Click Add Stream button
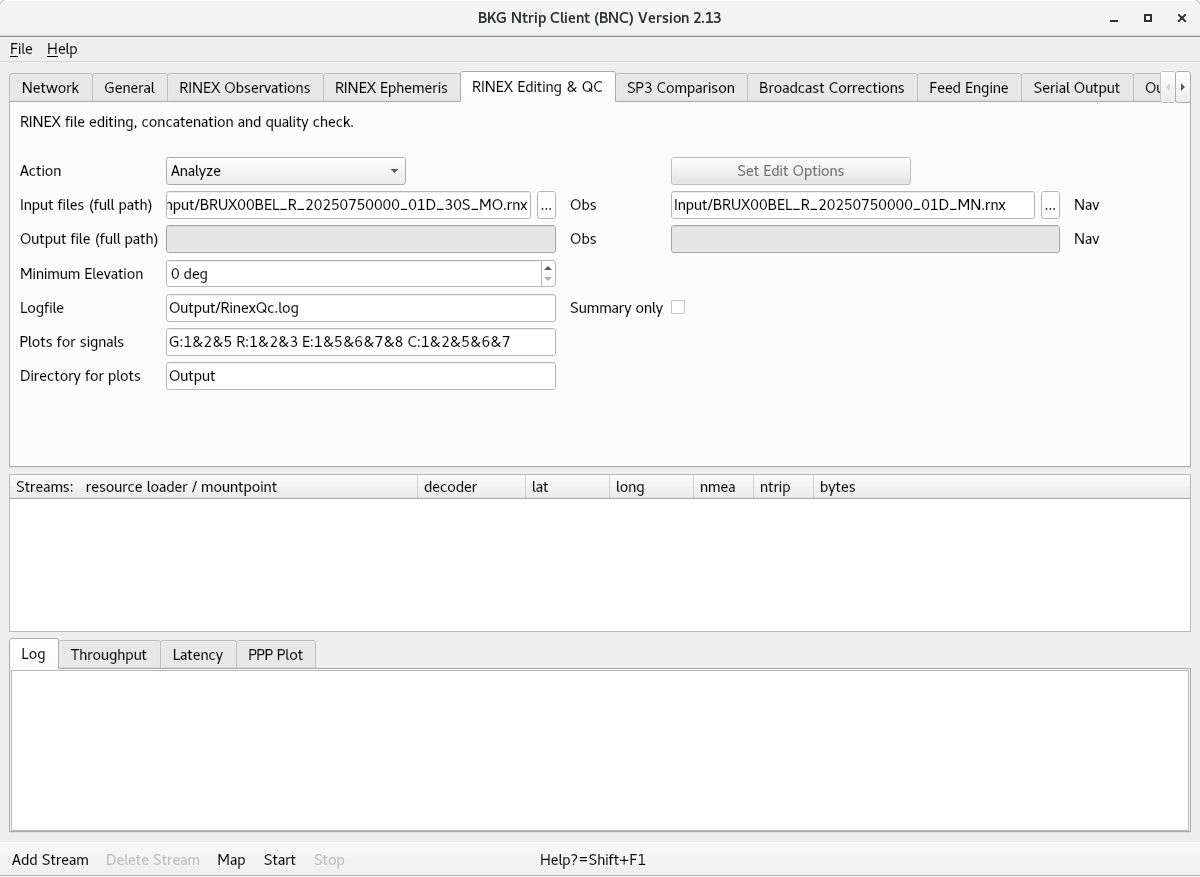Screen dimensions: 1200x877 [50, 860]
